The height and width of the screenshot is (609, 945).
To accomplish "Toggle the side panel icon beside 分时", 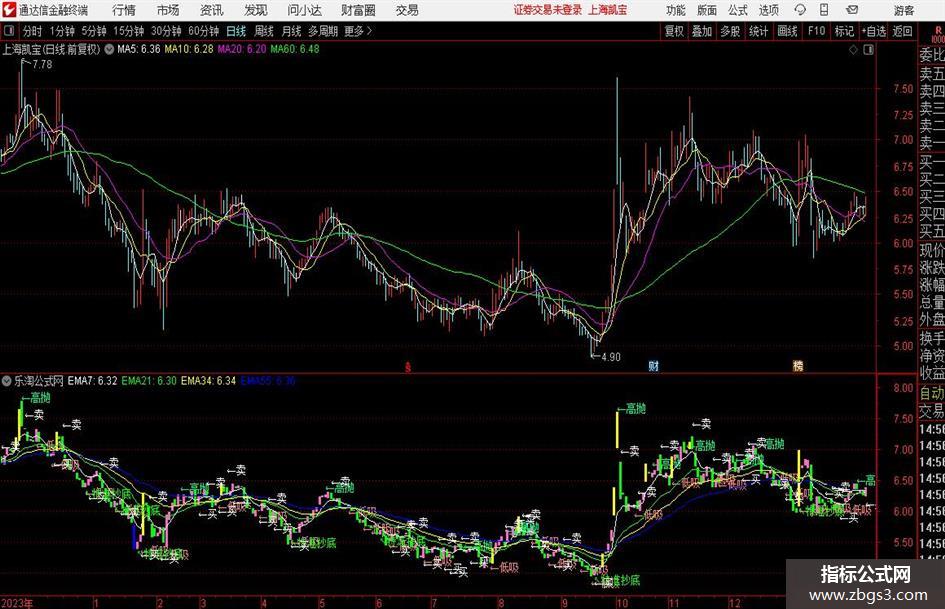I will click(x=9, y=31).
